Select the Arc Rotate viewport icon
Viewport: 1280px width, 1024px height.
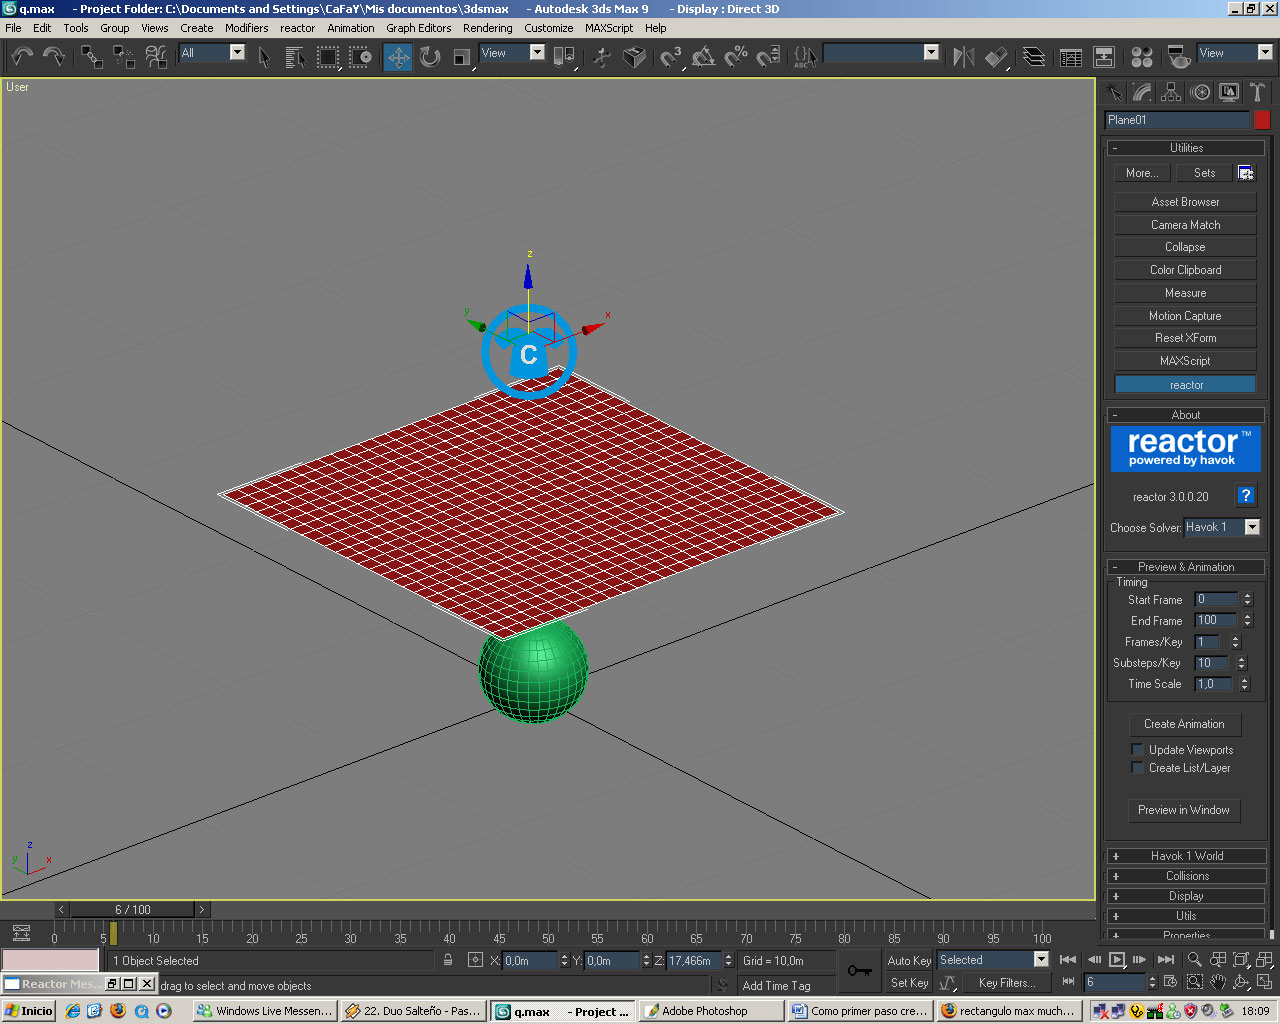coord(1241,983)
